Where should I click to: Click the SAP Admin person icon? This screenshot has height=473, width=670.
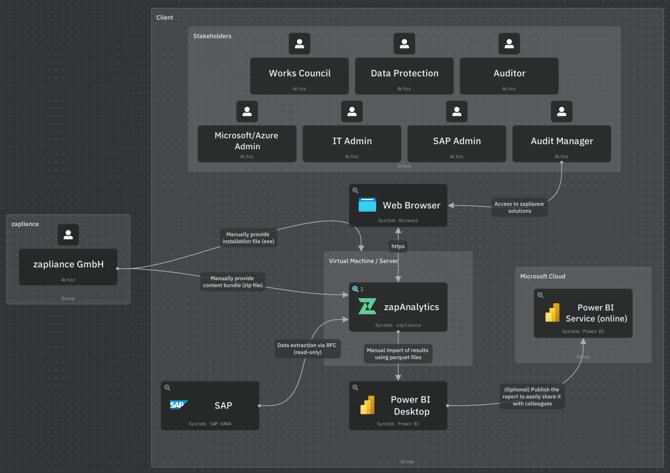tap(456, 112)
